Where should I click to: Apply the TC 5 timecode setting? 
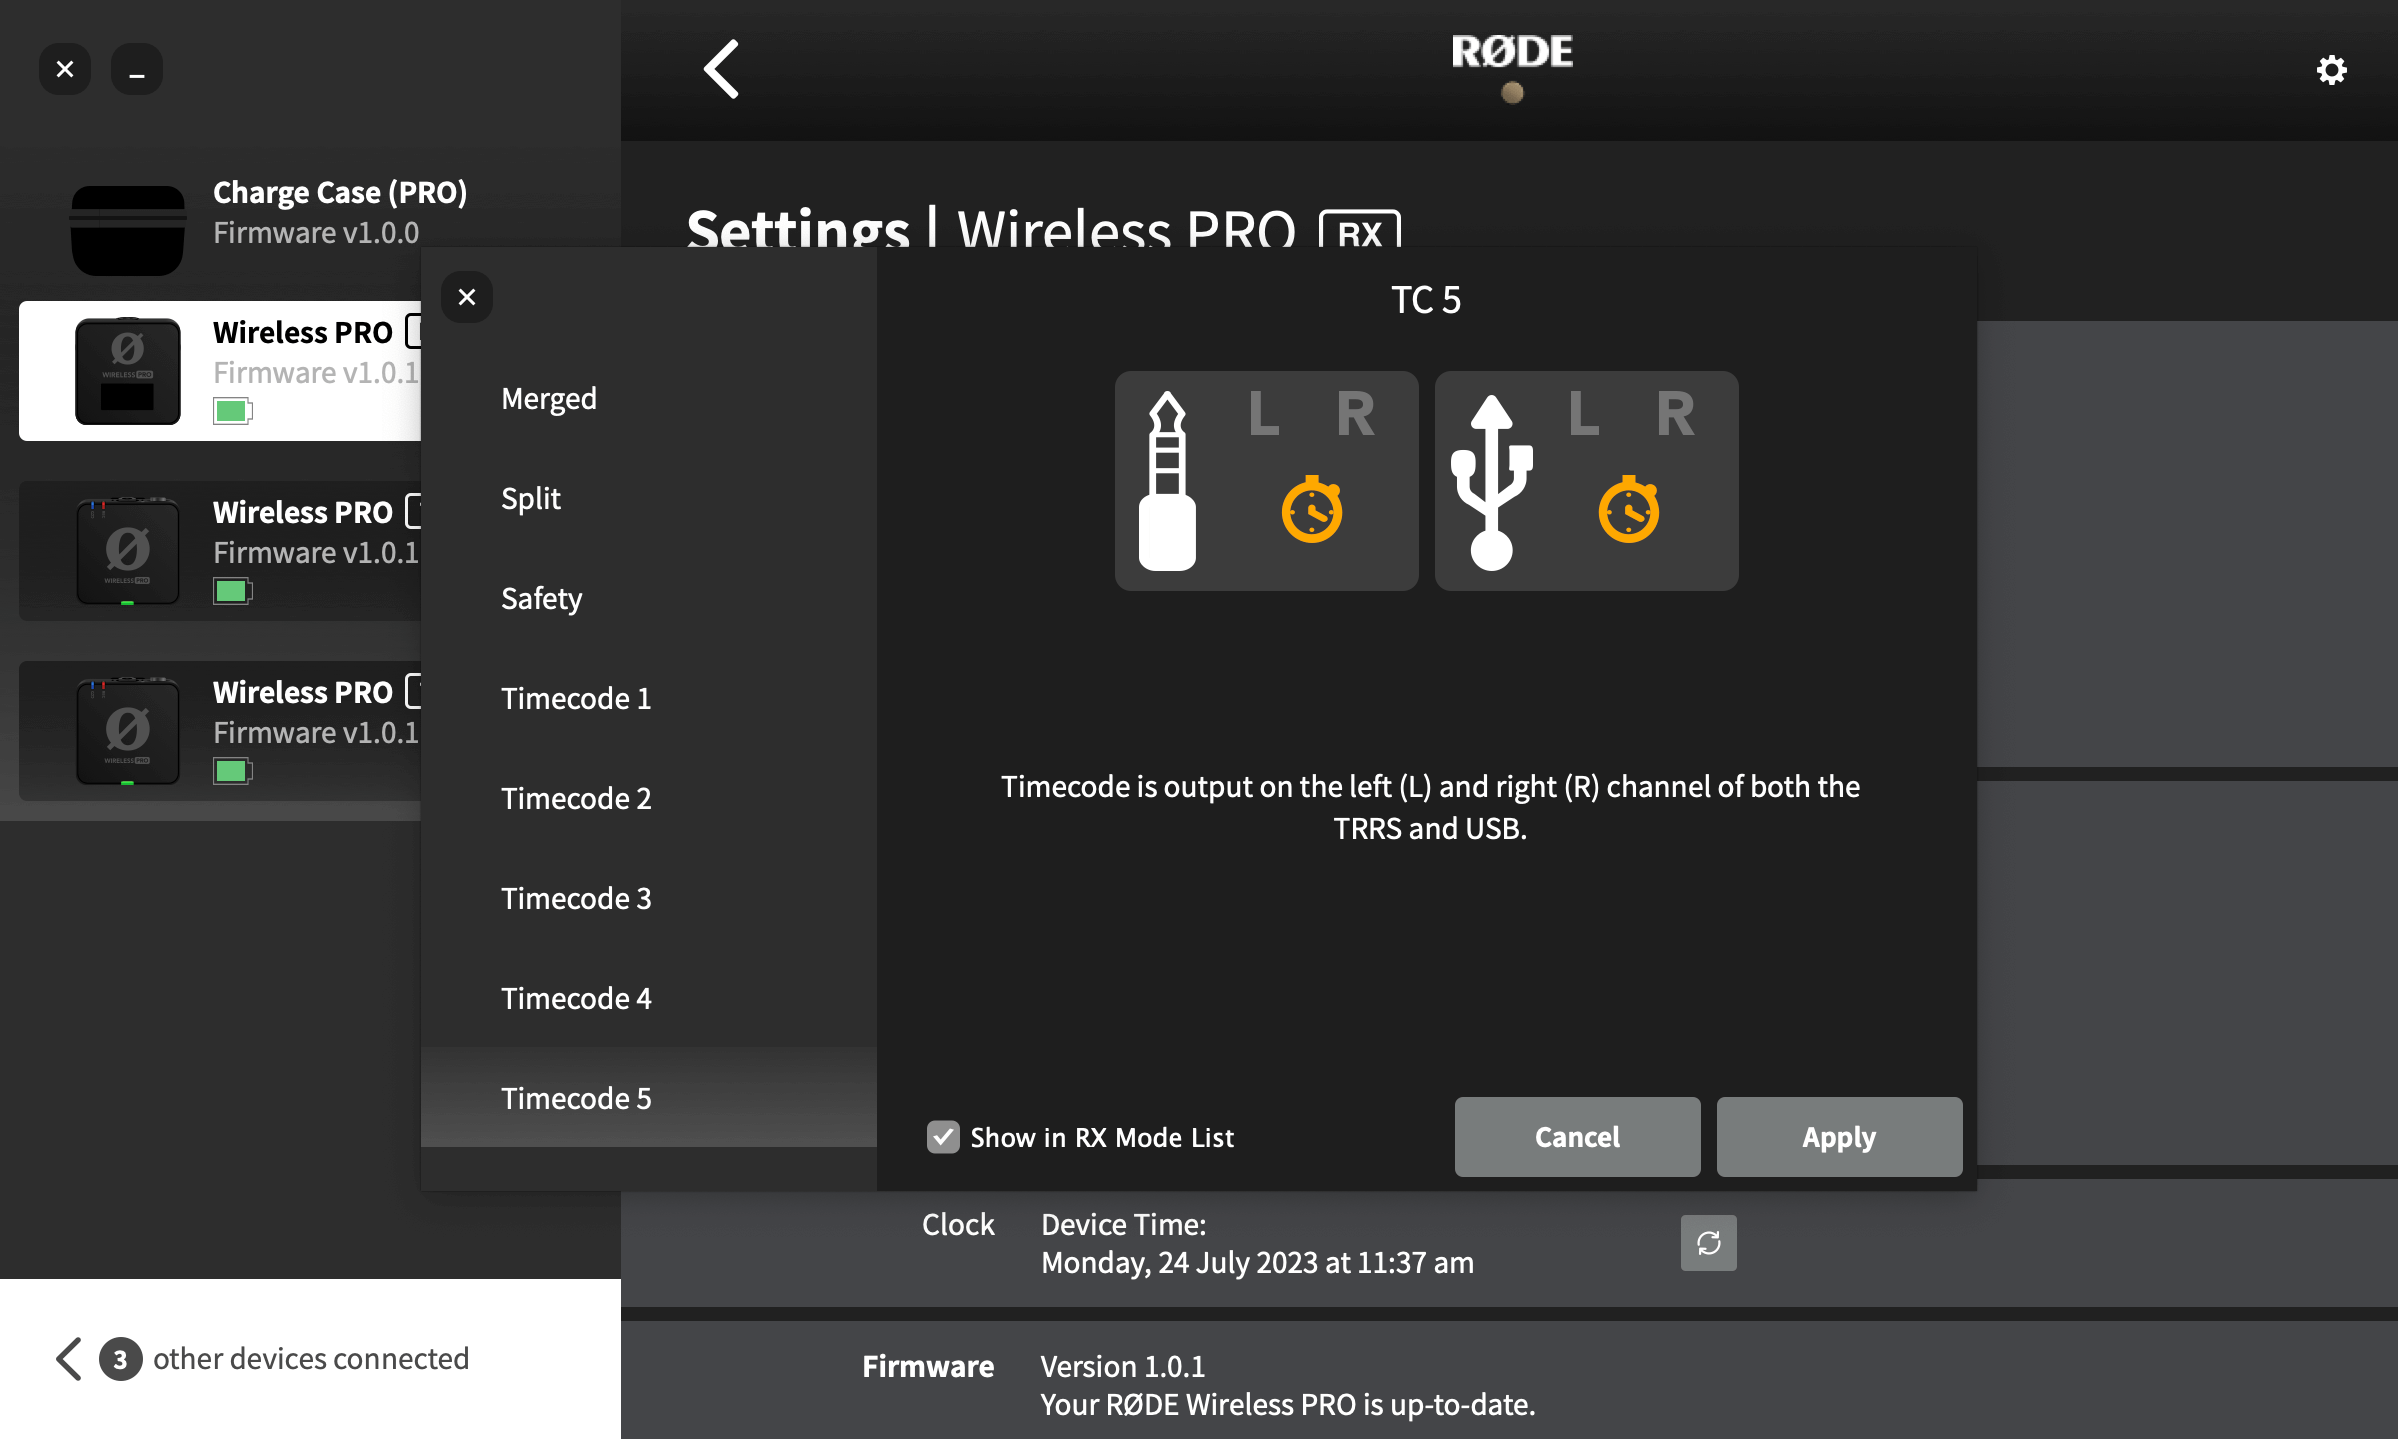(x=1838, y=1136)
